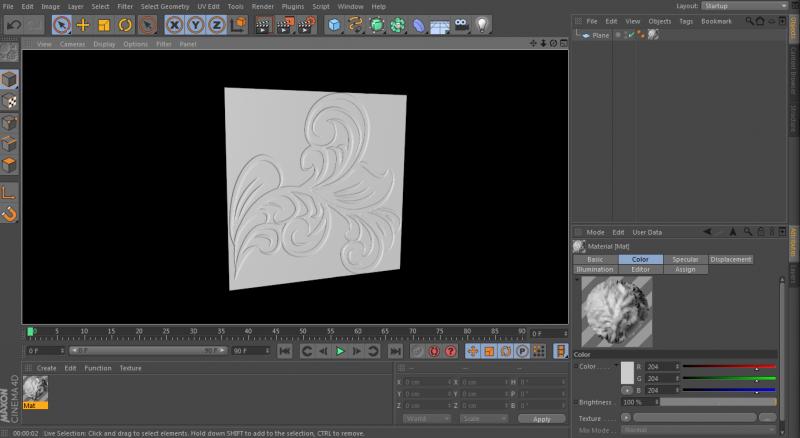The width and height of the screenshot is (800, 438).
Task: Open the Render menu
Action: pos(262,6)
